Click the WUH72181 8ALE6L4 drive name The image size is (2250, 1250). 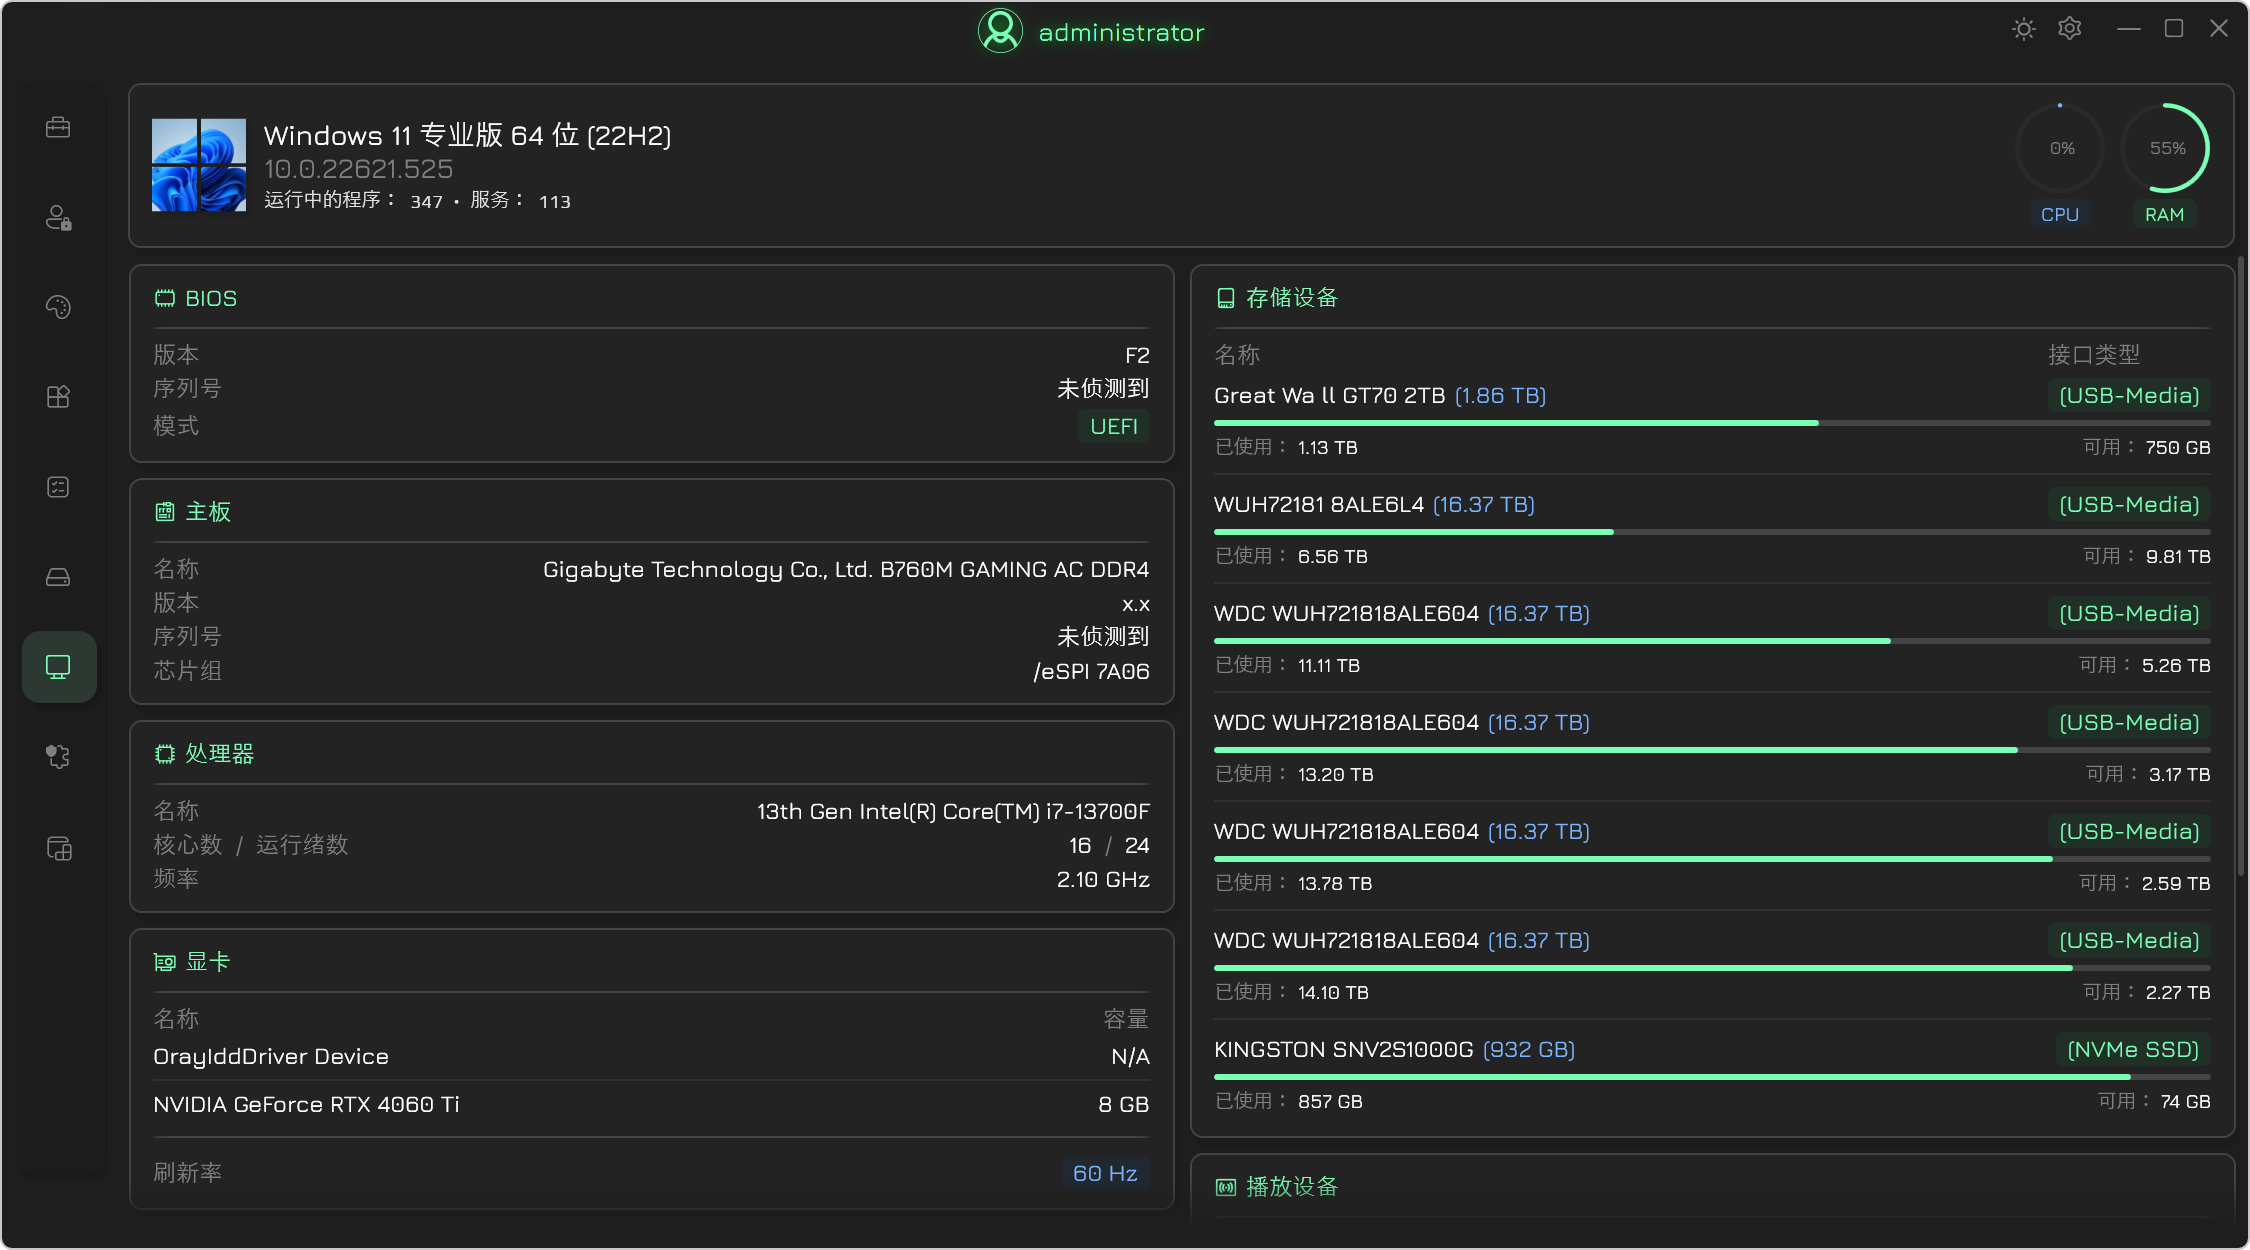point(1318,504)
